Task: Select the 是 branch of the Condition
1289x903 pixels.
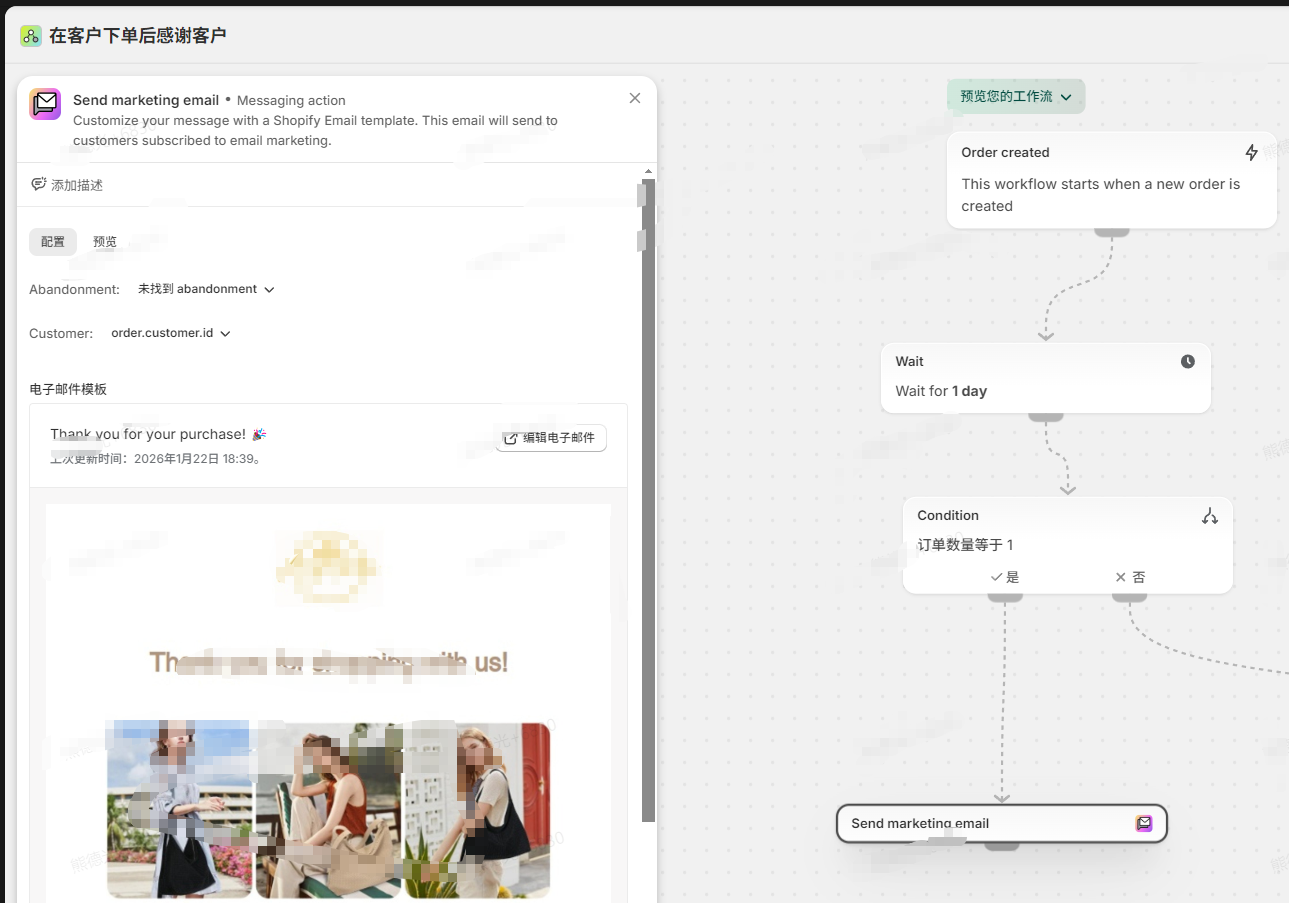Action: click(1005, 577)
